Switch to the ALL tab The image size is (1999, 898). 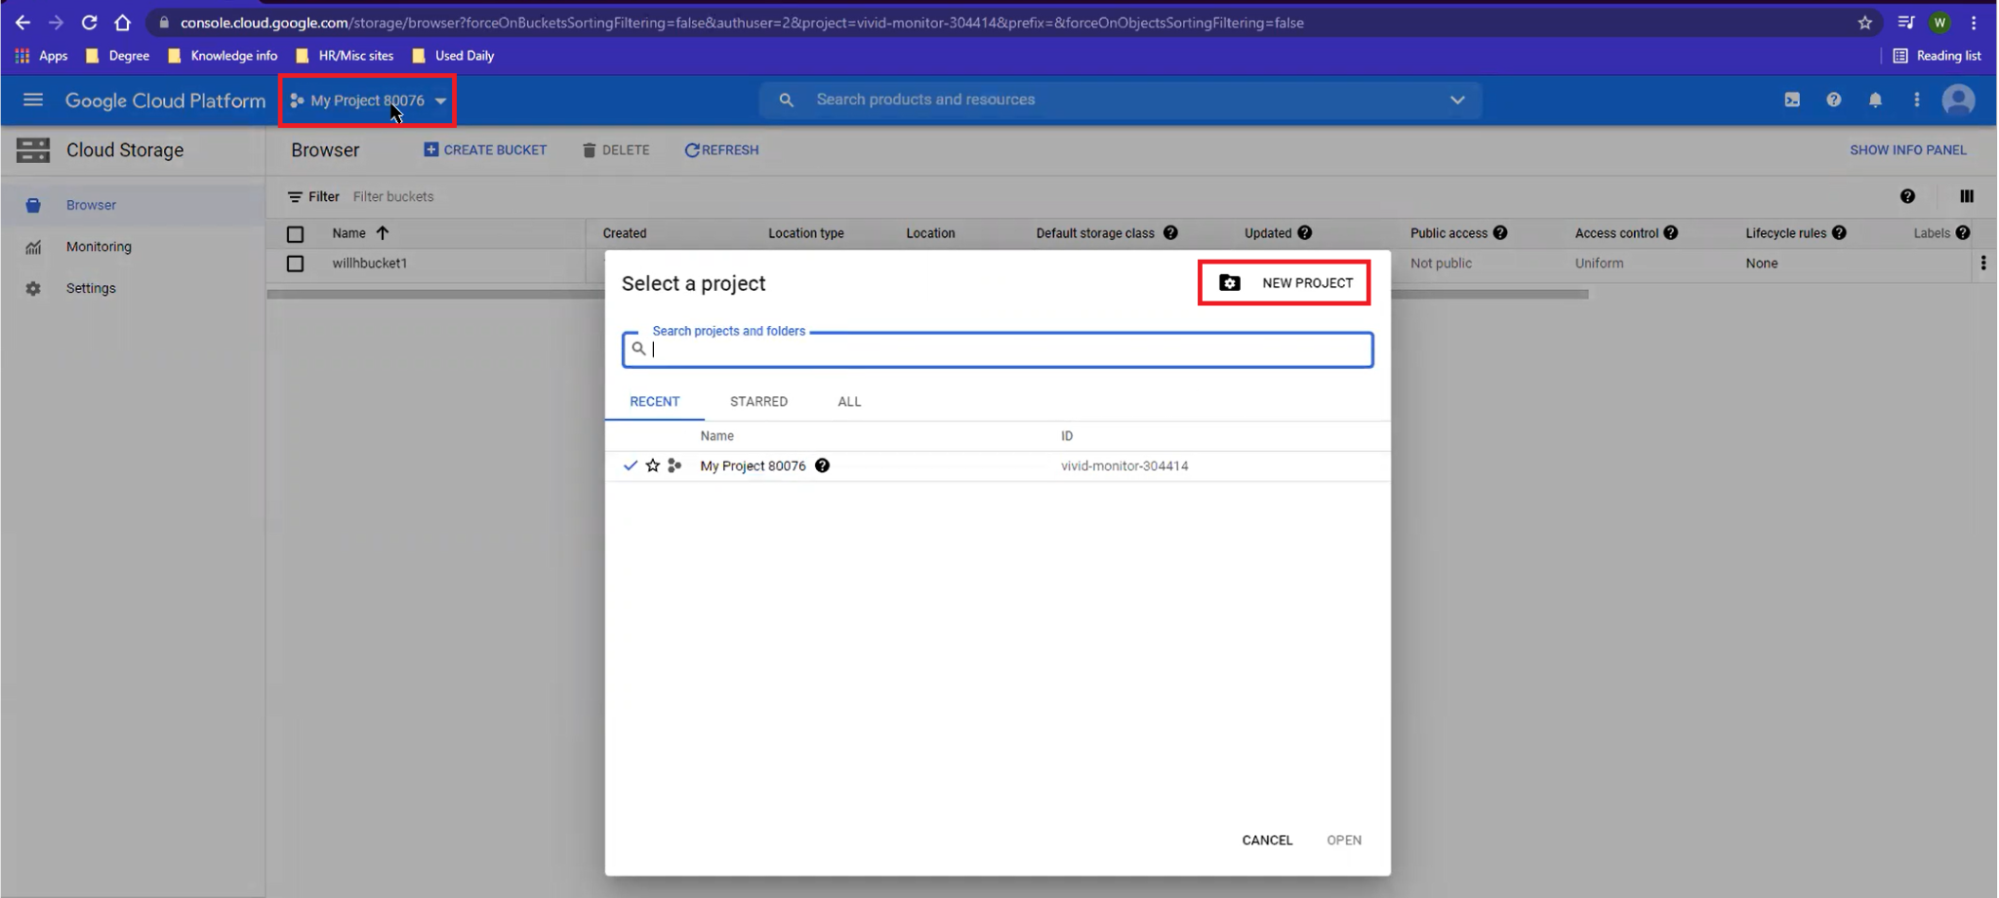(x=849, y=402)
